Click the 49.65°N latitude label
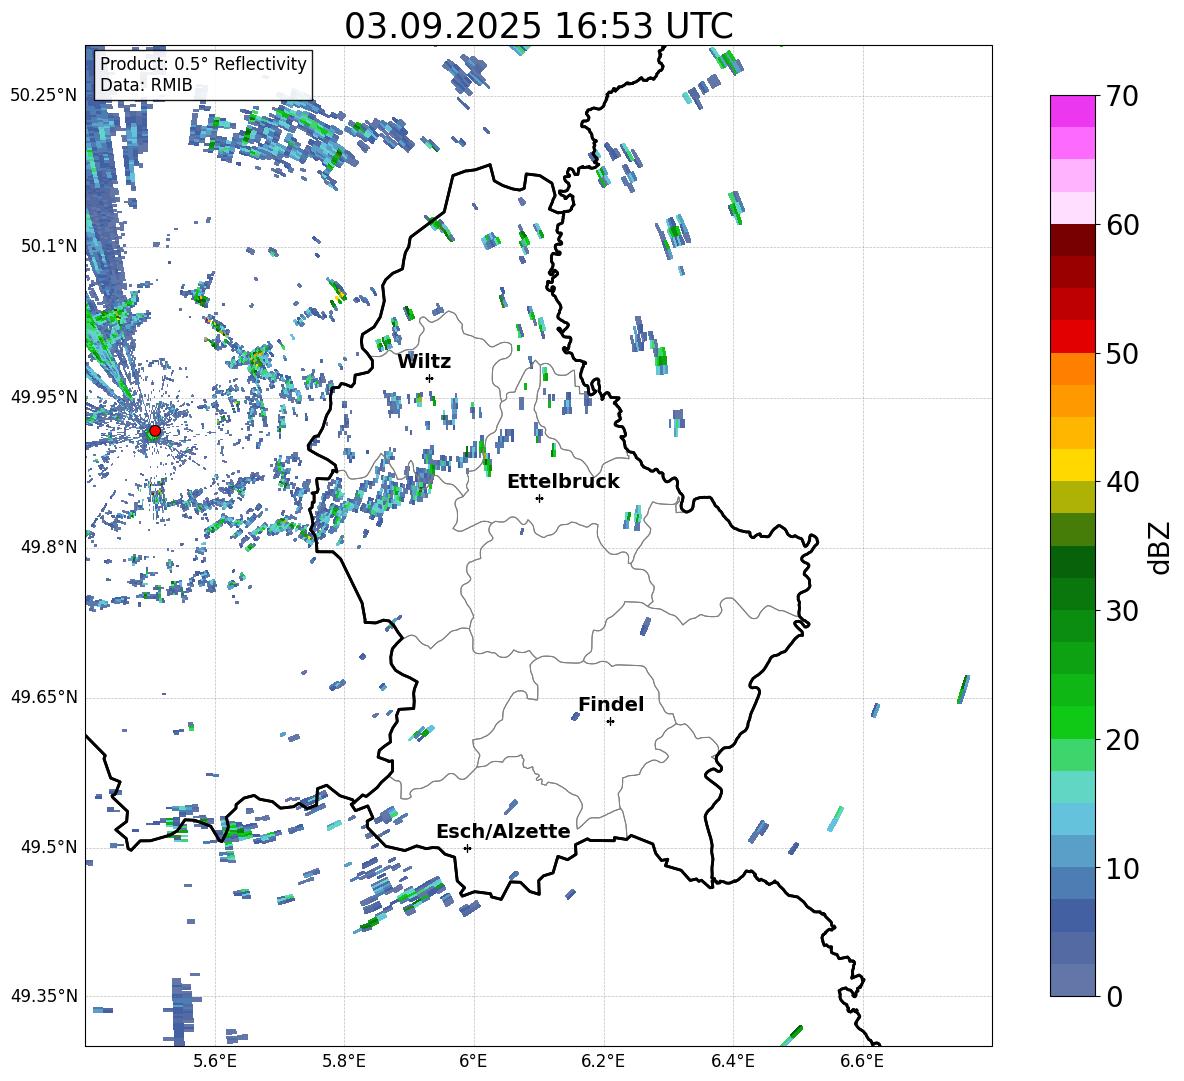The width and height of the screenshot is (1184, 1081). pos(44,696)
